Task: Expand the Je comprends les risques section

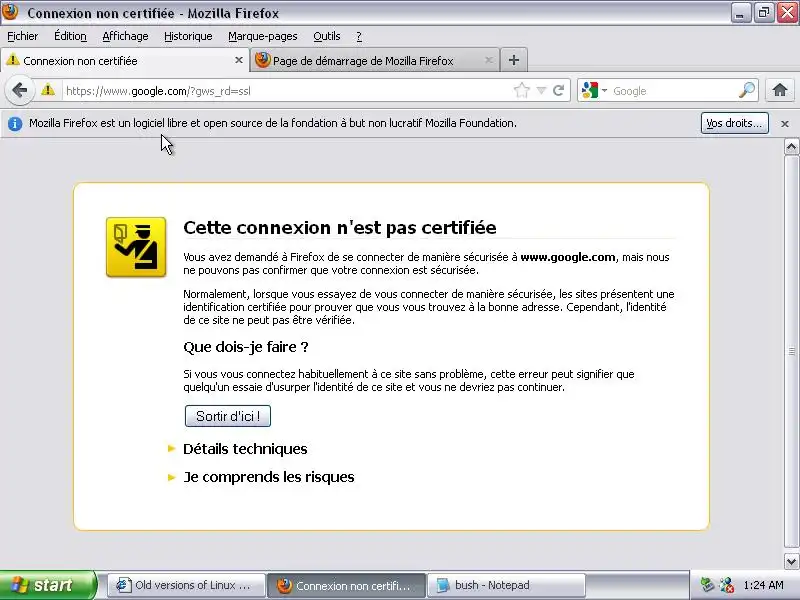Action: [x=268, y=477]
